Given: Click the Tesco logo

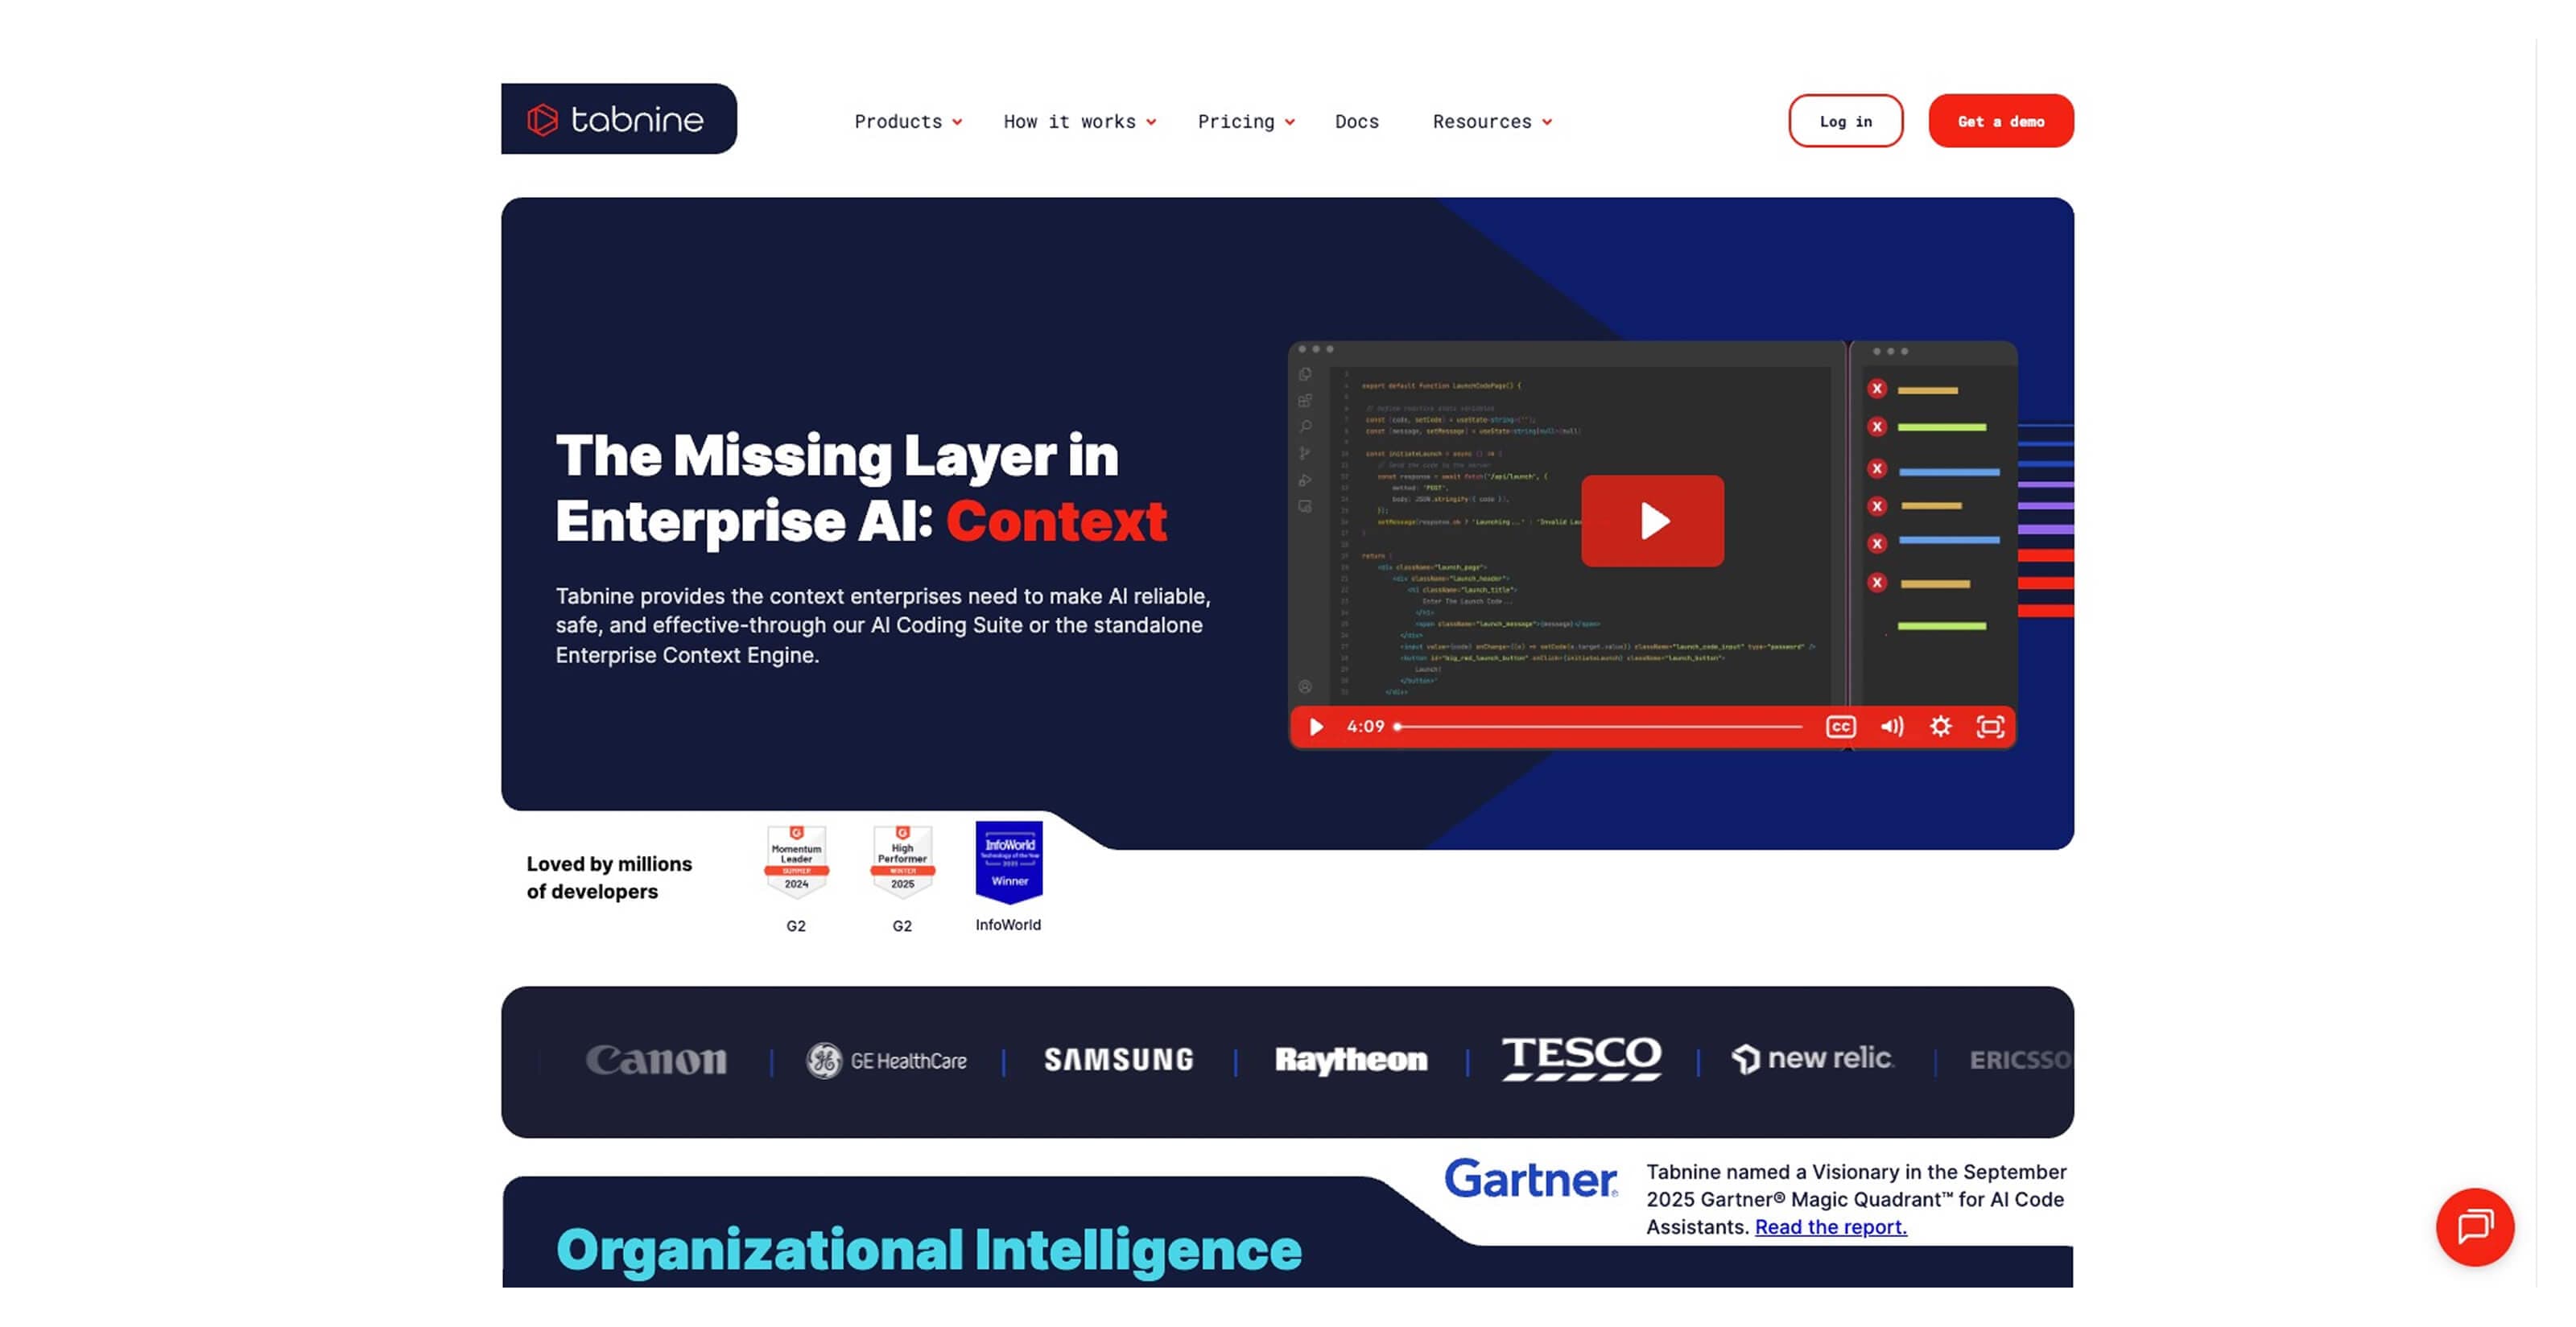Looking at the screenshot, I should click(x=1581, y=1058).
